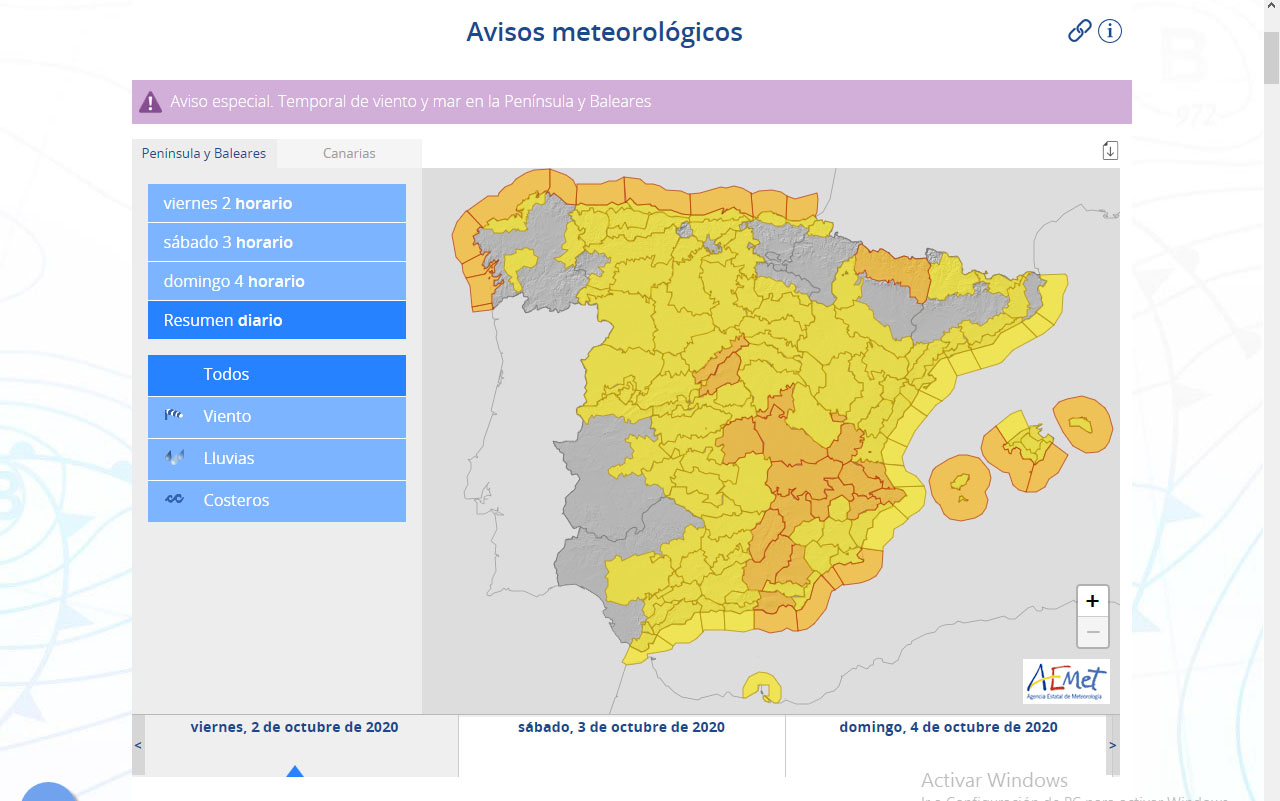Select sábado, 3 de octubre on timeline

click(621, 728)
